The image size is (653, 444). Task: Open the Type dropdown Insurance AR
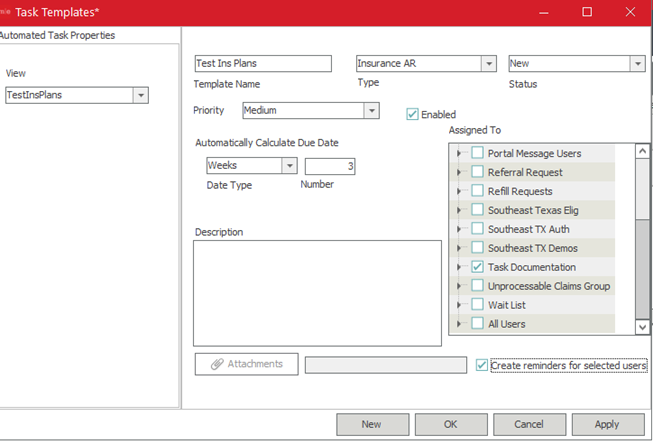tap(488, 63)
